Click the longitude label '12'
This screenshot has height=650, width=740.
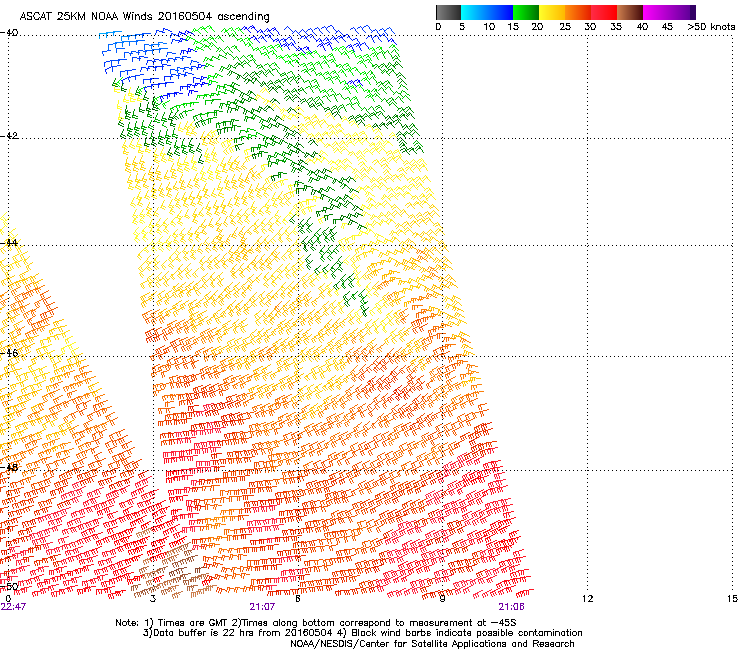click(x=587, y=599)
